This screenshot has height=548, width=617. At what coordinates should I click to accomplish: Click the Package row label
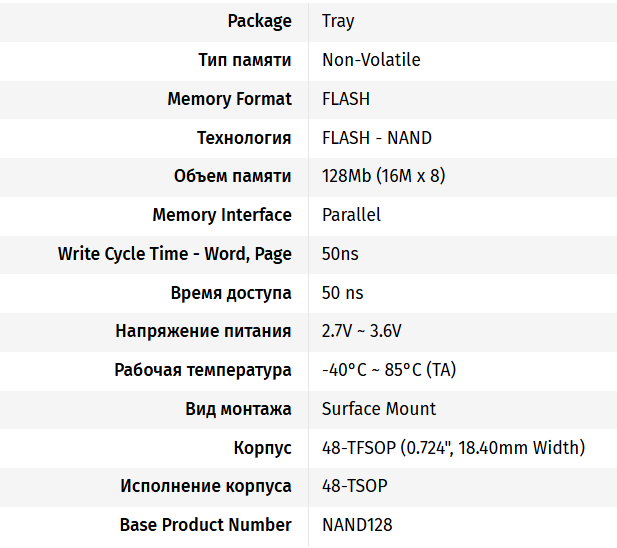click(x=259, y=21)
